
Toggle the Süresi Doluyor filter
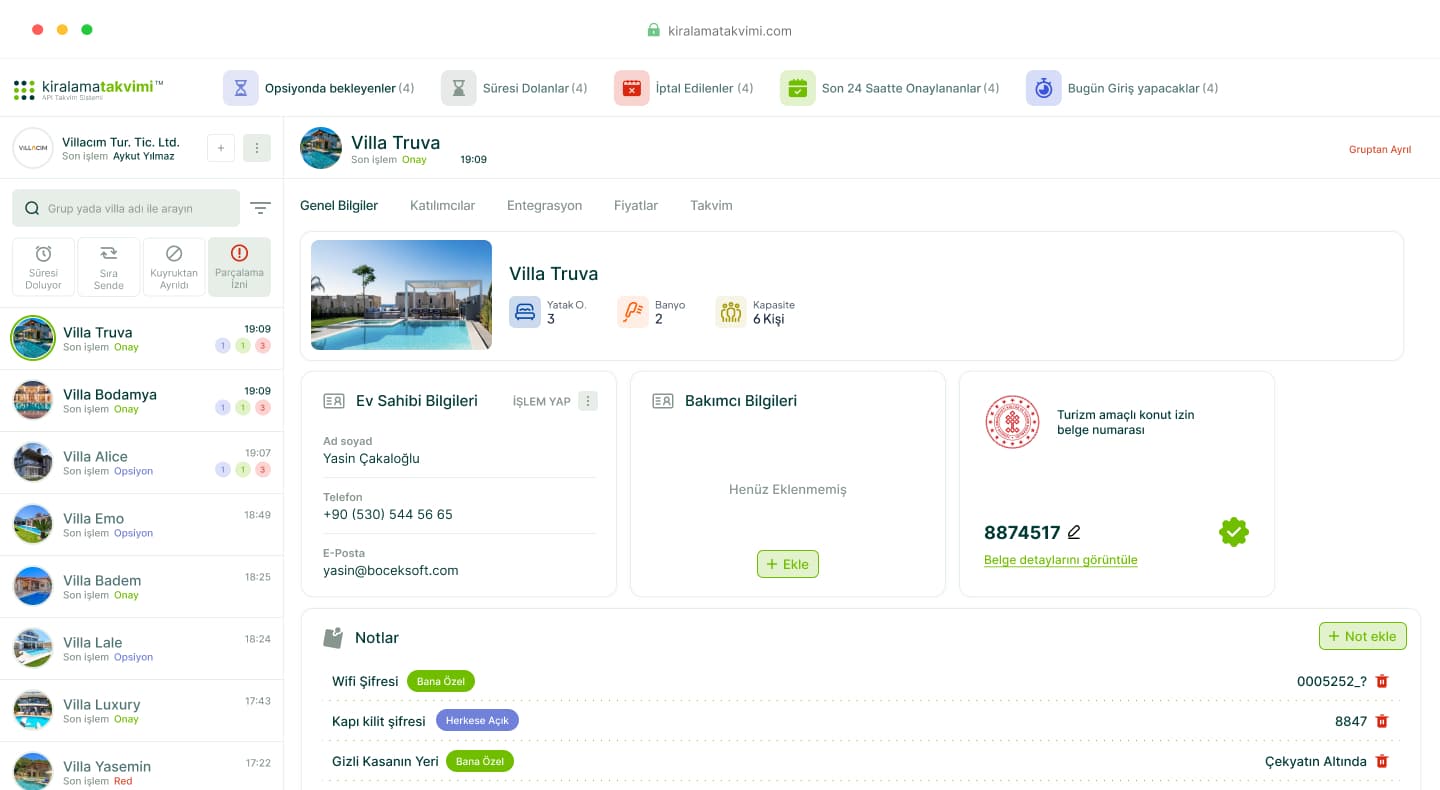click(43, 267)
